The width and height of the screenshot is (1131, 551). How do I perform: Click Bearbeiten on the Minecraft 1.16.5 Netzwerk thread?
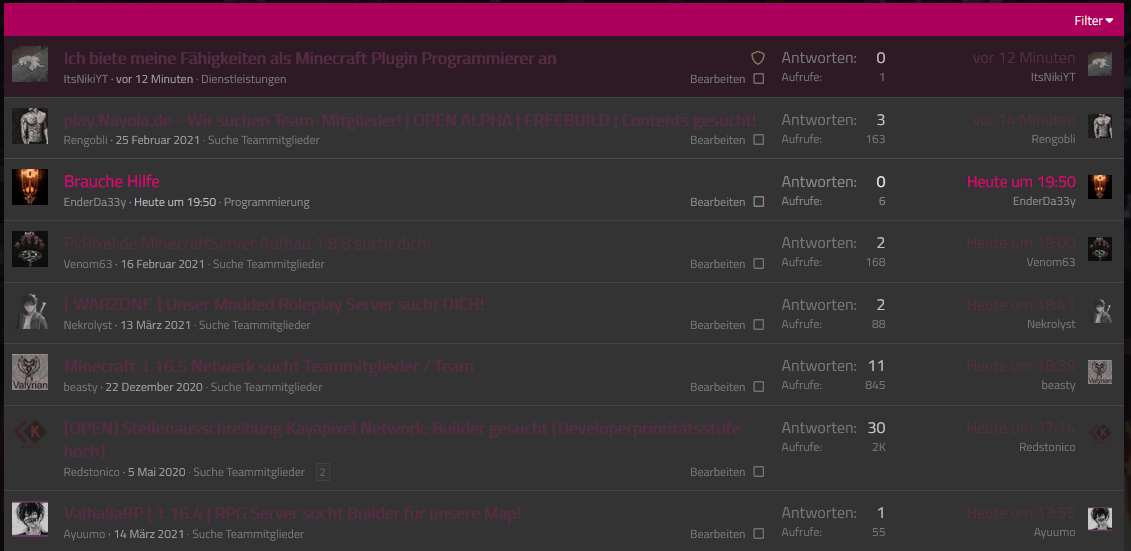tap(718, 387)
